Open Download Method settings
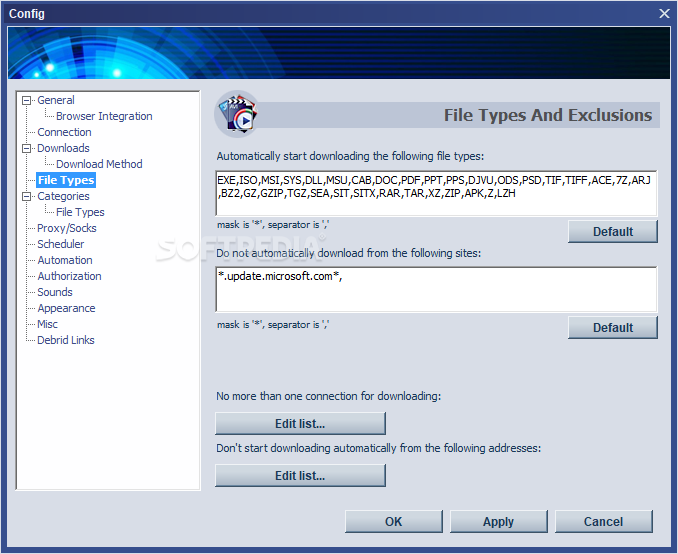Viewport: 678px width, 554px height. pyautogui.click(x=99, y=164)
